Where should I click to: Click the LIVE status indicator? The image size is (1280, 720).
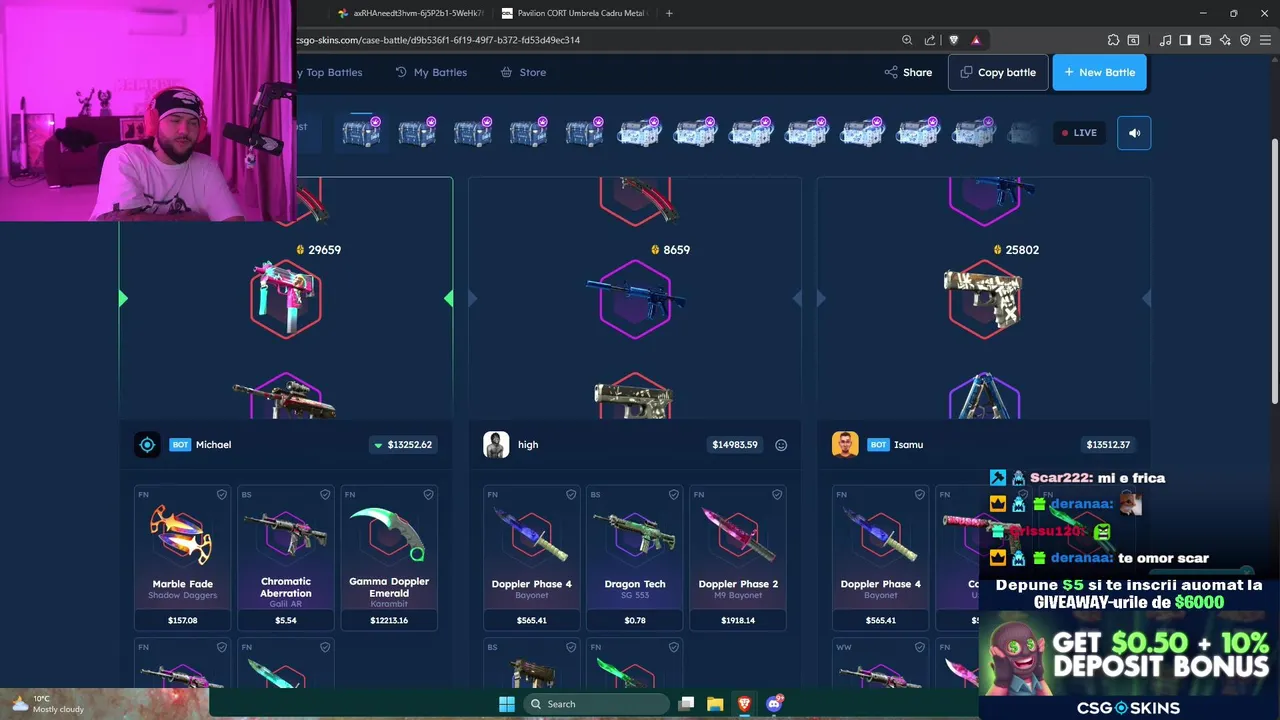[1080, 133]
